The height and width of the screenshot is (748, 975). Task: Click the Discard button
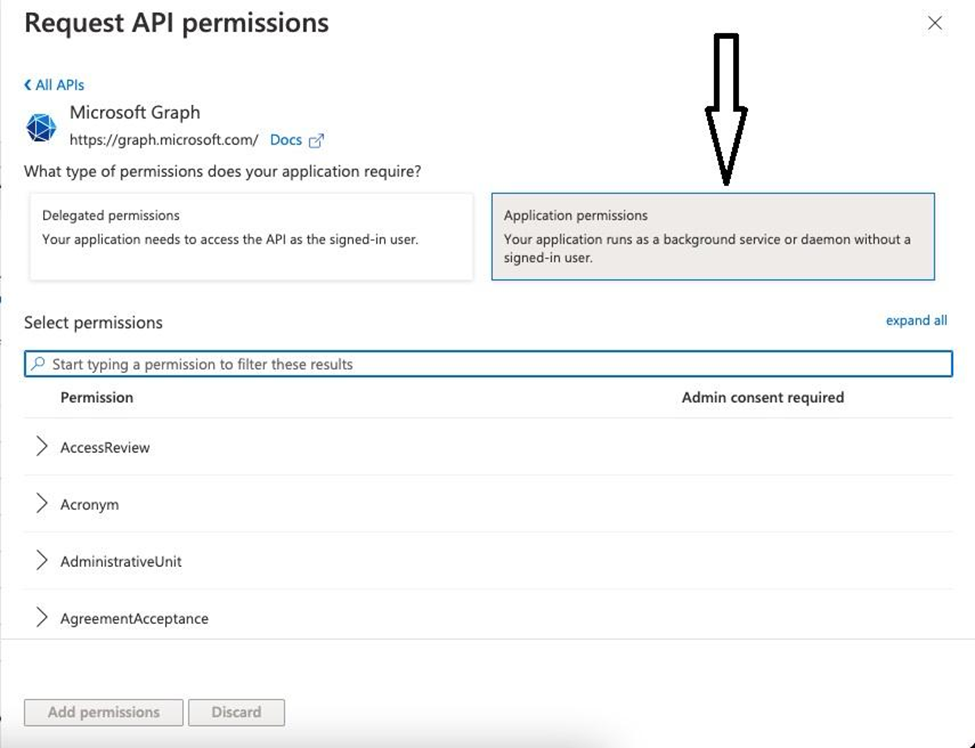pyautogui.click(x=236, y=712)
